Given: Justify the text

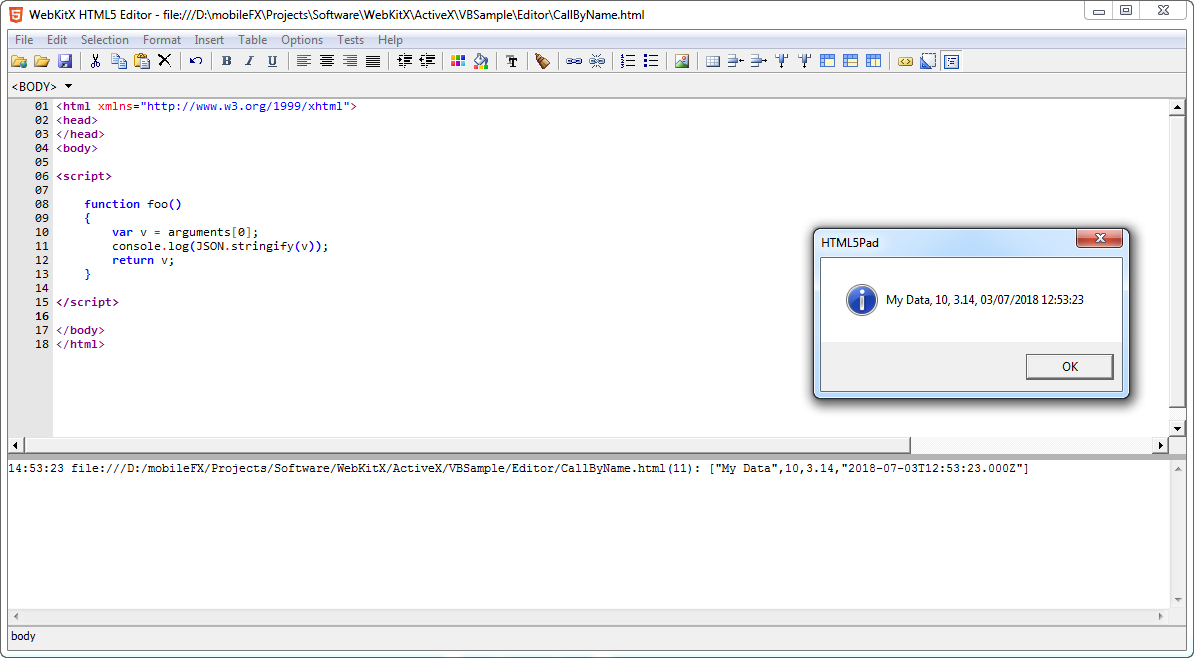Looking at the screenshot, I should [372, 61].
